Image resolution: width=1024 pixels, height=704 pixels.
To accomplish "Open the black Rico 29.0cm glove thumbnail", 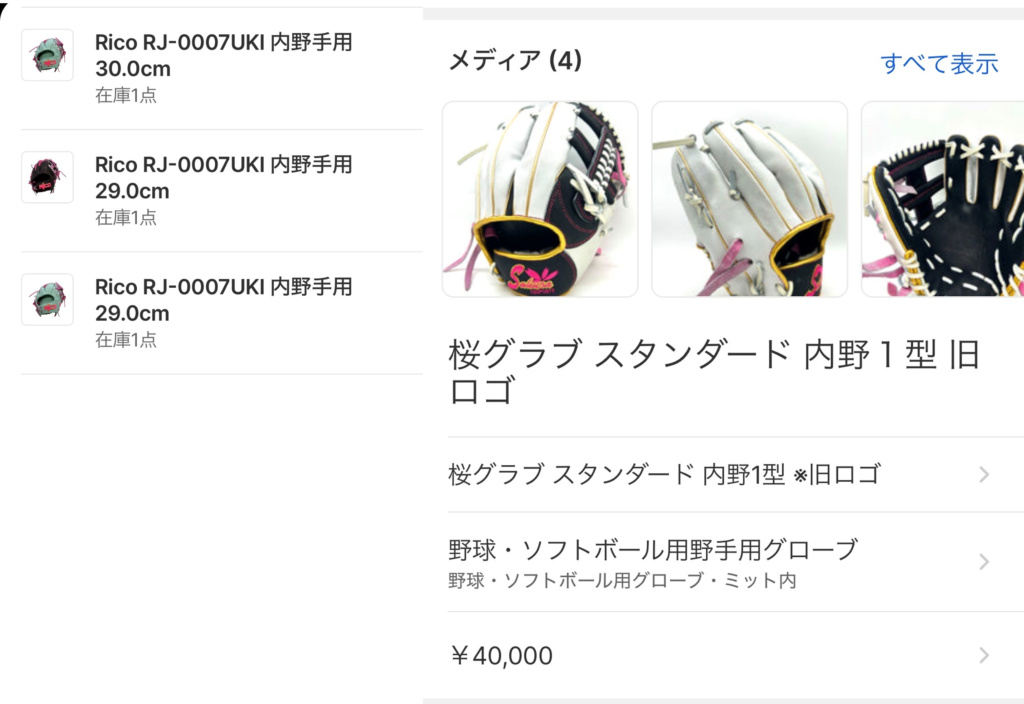I will point(47,177).
